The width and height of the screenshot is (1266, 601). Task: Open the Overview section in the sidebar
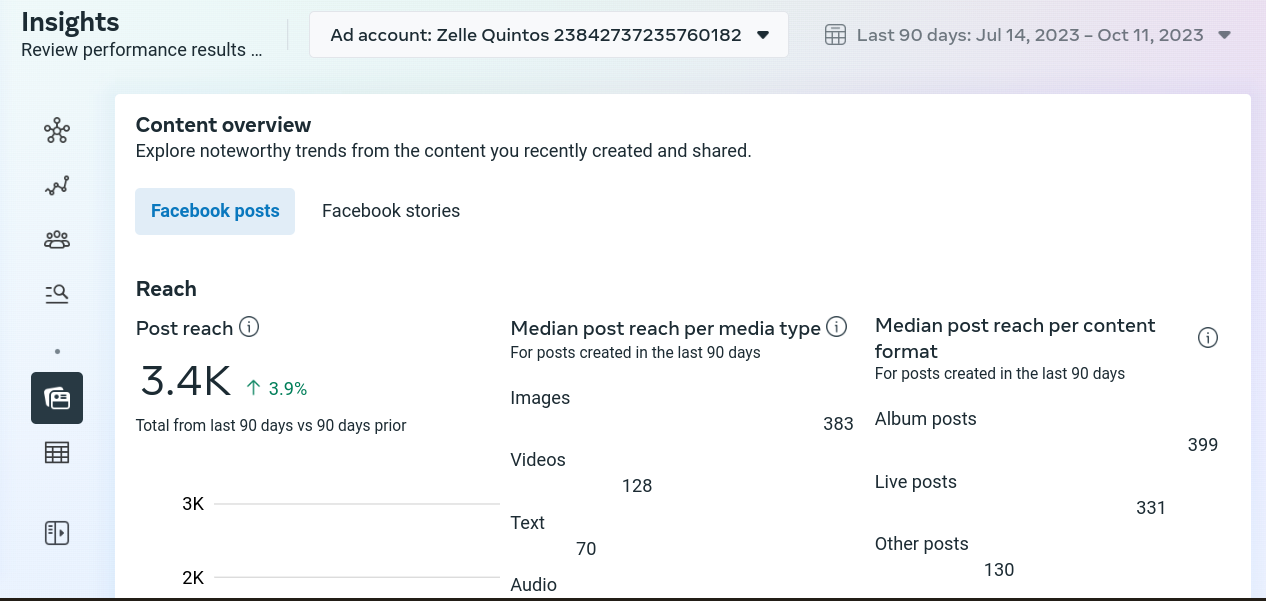(x=57, y=131)
